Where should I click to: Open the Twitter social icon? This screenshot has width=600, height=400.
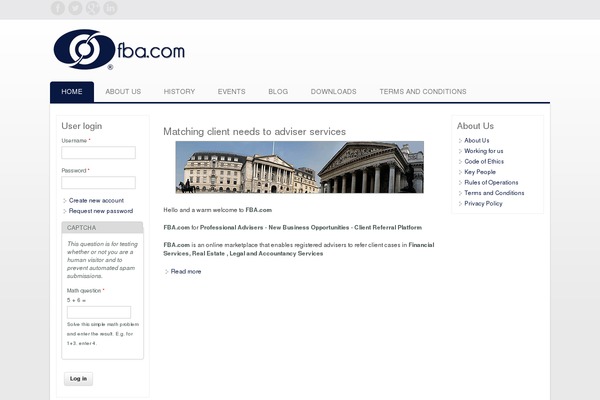(x=75, y=8)
